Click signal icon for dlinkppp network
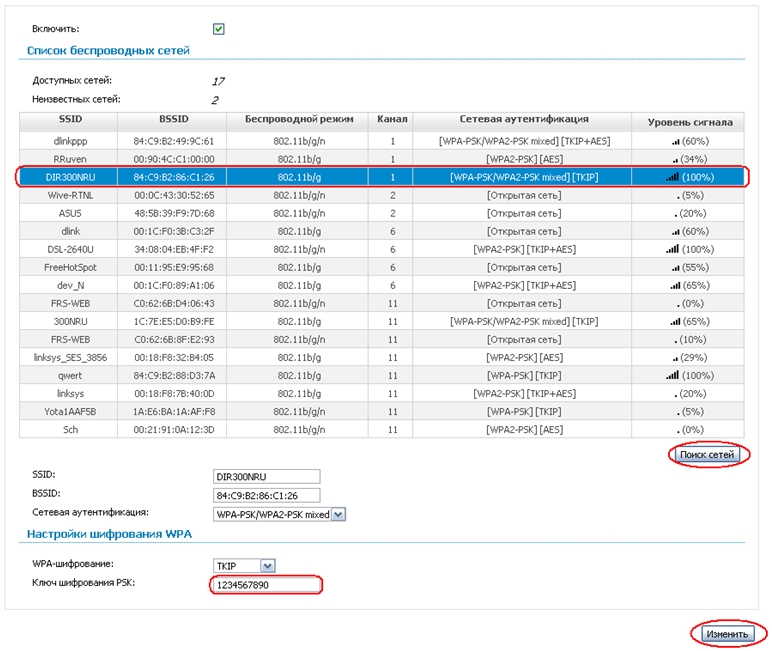This screenshot has height=651, width=772. click(675, 141)
